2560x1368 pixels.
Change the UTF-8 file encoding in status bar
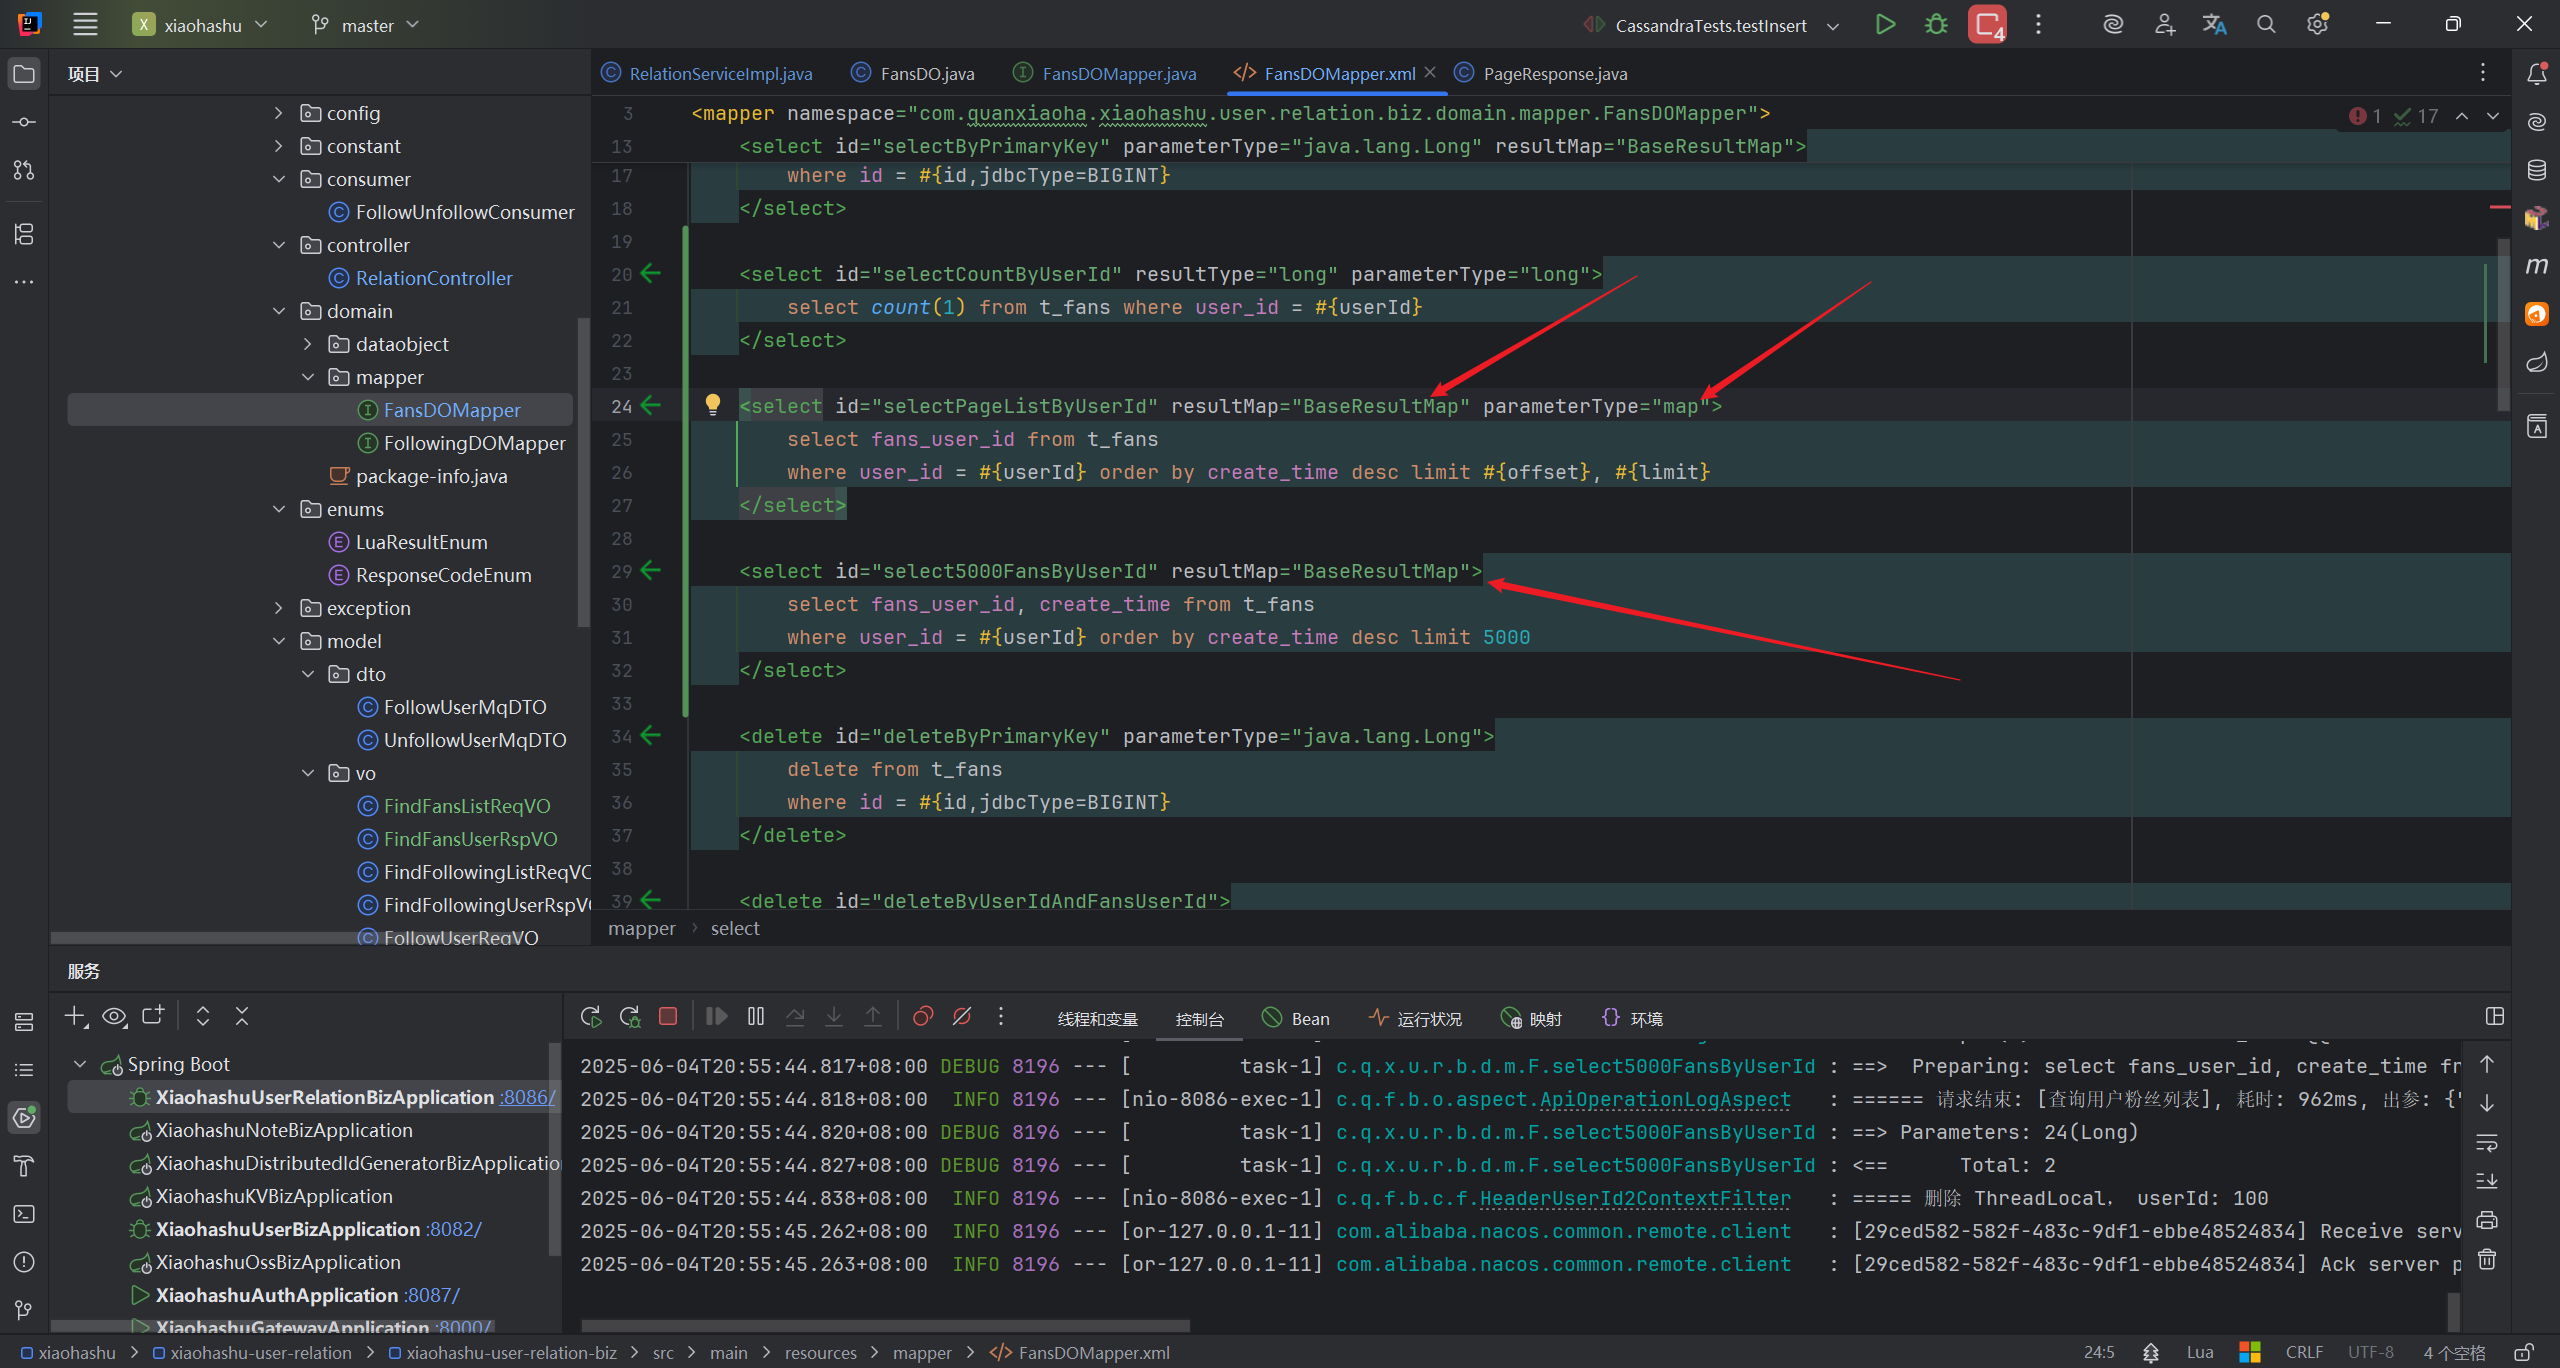coord(2371,1353)
